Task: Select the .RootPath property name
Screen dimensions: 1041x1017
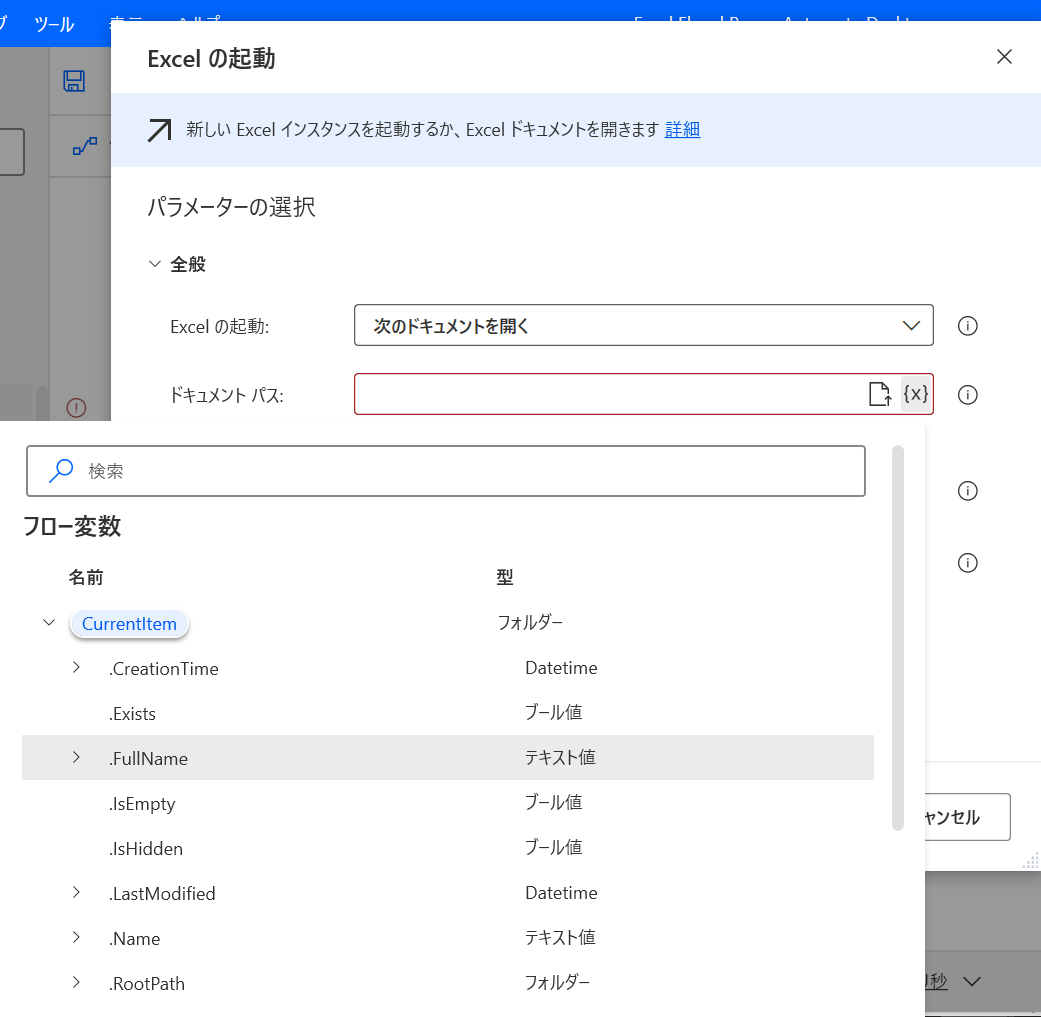Action: [x=147, y=983]
